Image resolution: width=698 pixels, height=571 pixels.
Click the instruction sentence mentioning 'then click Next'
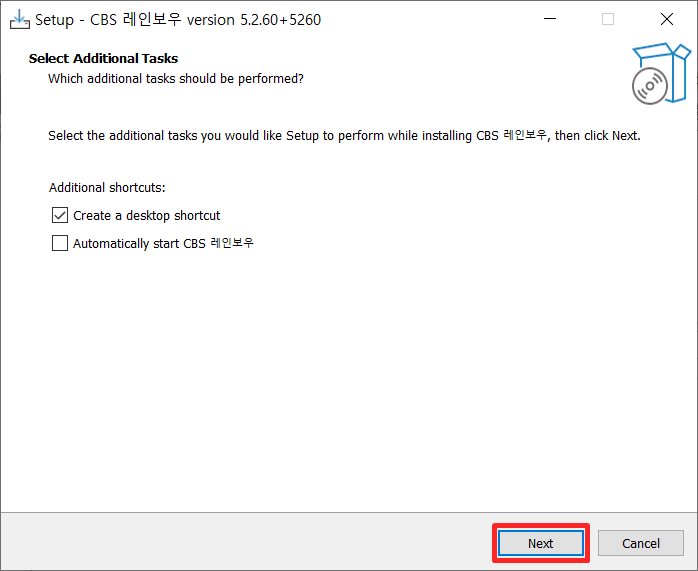pos(344,136)
